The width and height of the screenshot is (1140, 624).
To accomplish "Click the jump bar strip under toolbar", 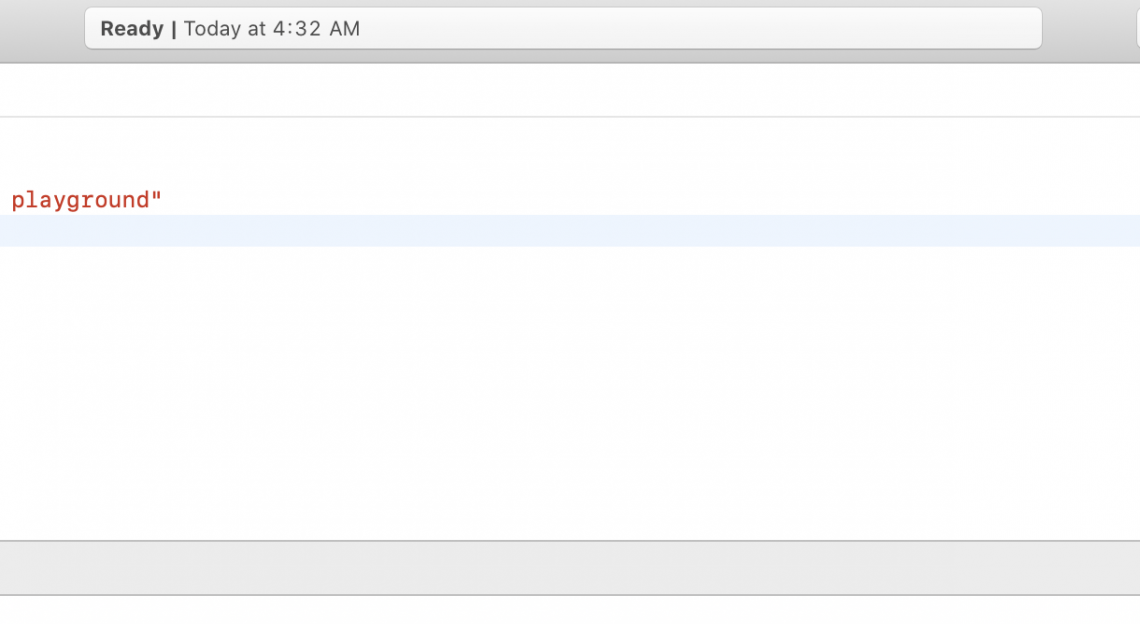I will tap(570, 90).
